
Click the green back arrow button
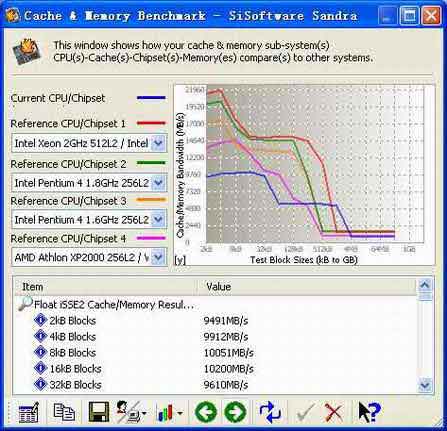(x=206, y=412)
